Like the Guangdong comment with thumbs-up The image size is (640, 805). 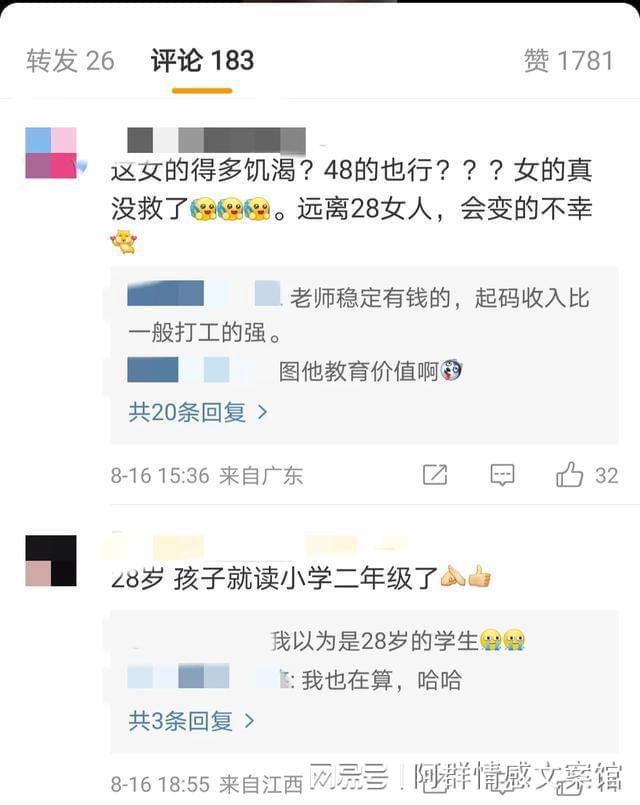pyautogui.click(x=570, y=474)
